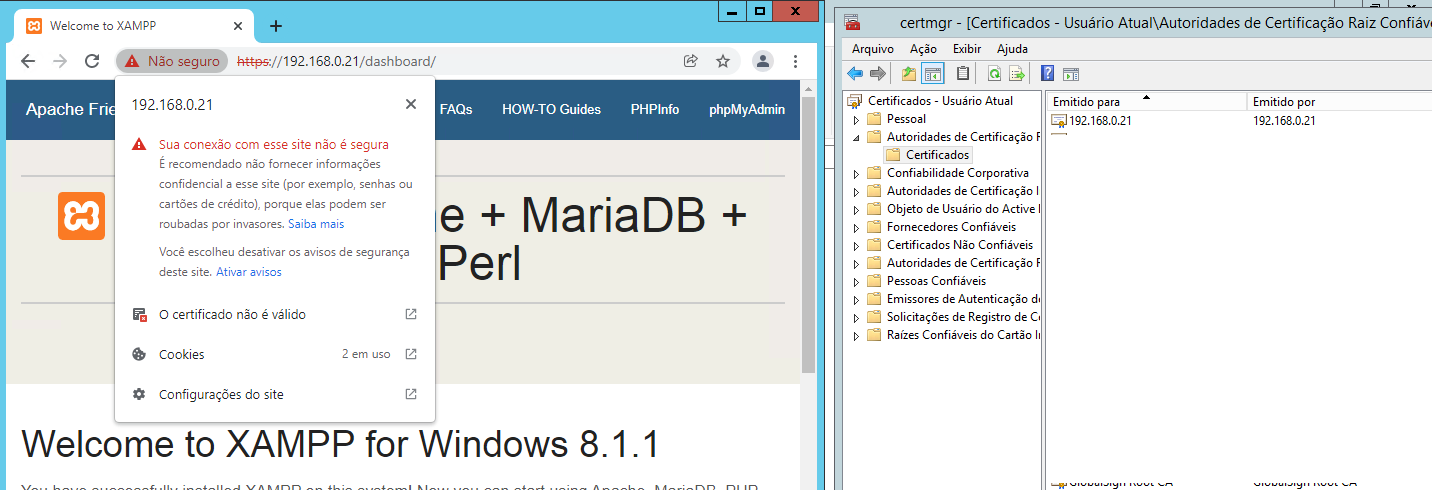This screenshot has width=1432, height=490.
Task: Click the Share page icon in address bar
Action: 690,61
